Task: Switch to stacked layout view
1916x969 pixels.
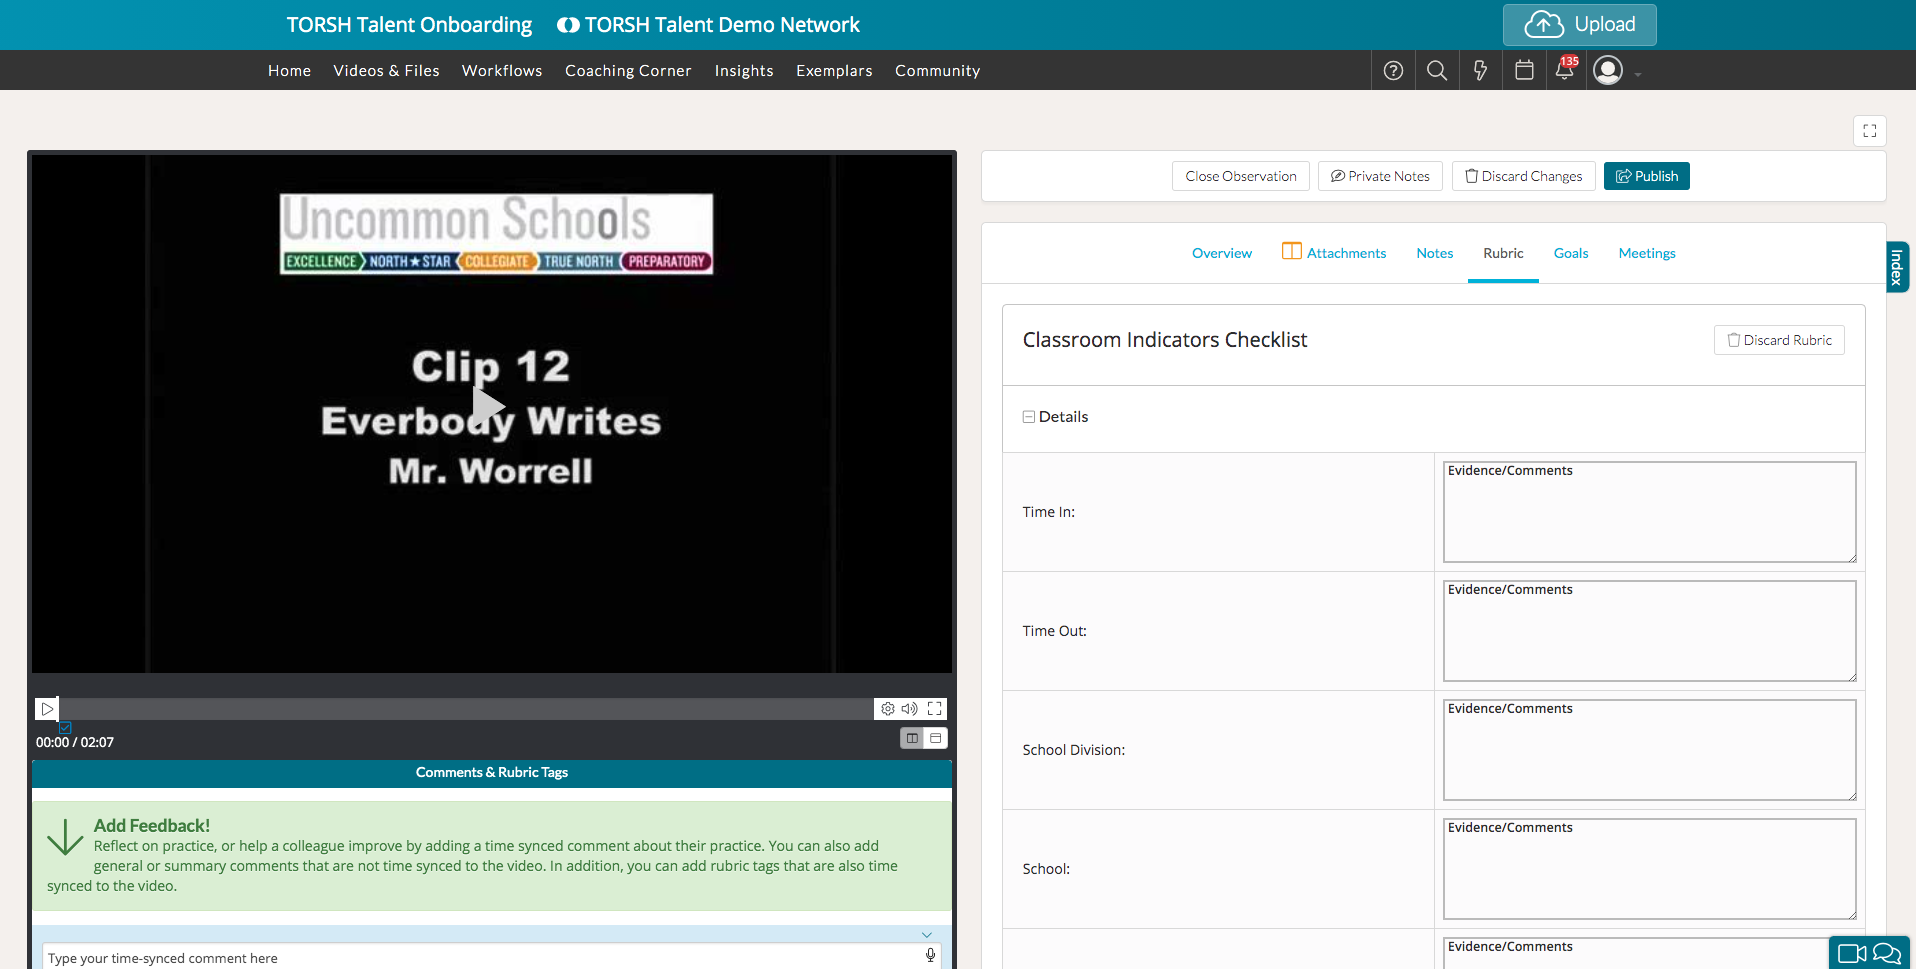Action: click(936, 738)
